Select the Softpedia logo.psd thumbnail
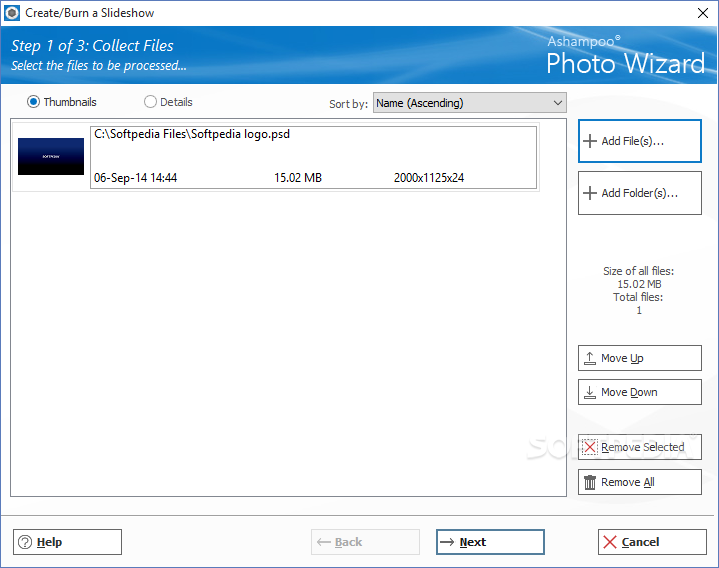 click(x=51, y=156)
